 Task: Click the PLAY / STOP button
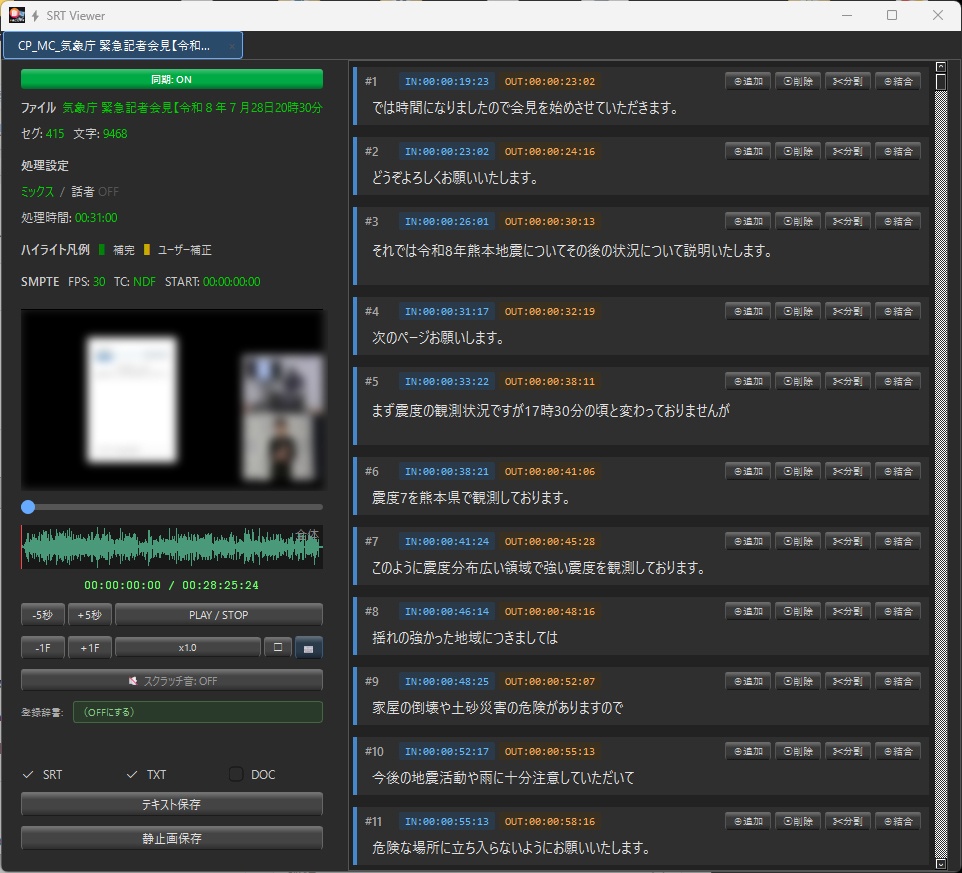click(x=218, y=615)
